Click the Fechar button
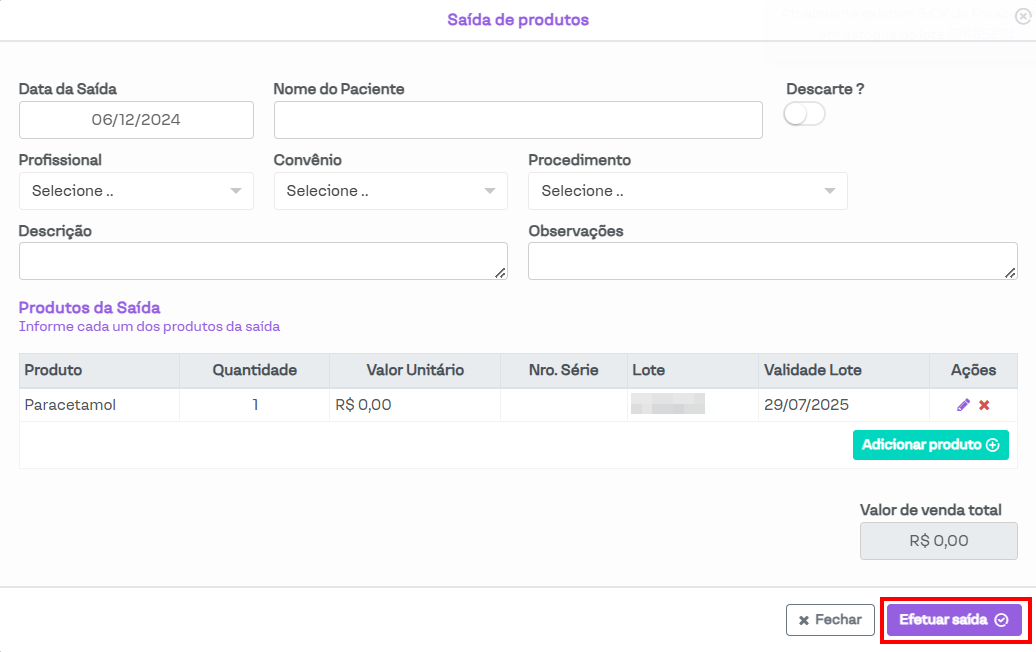The image size is (1036, 652). point(830,620)
